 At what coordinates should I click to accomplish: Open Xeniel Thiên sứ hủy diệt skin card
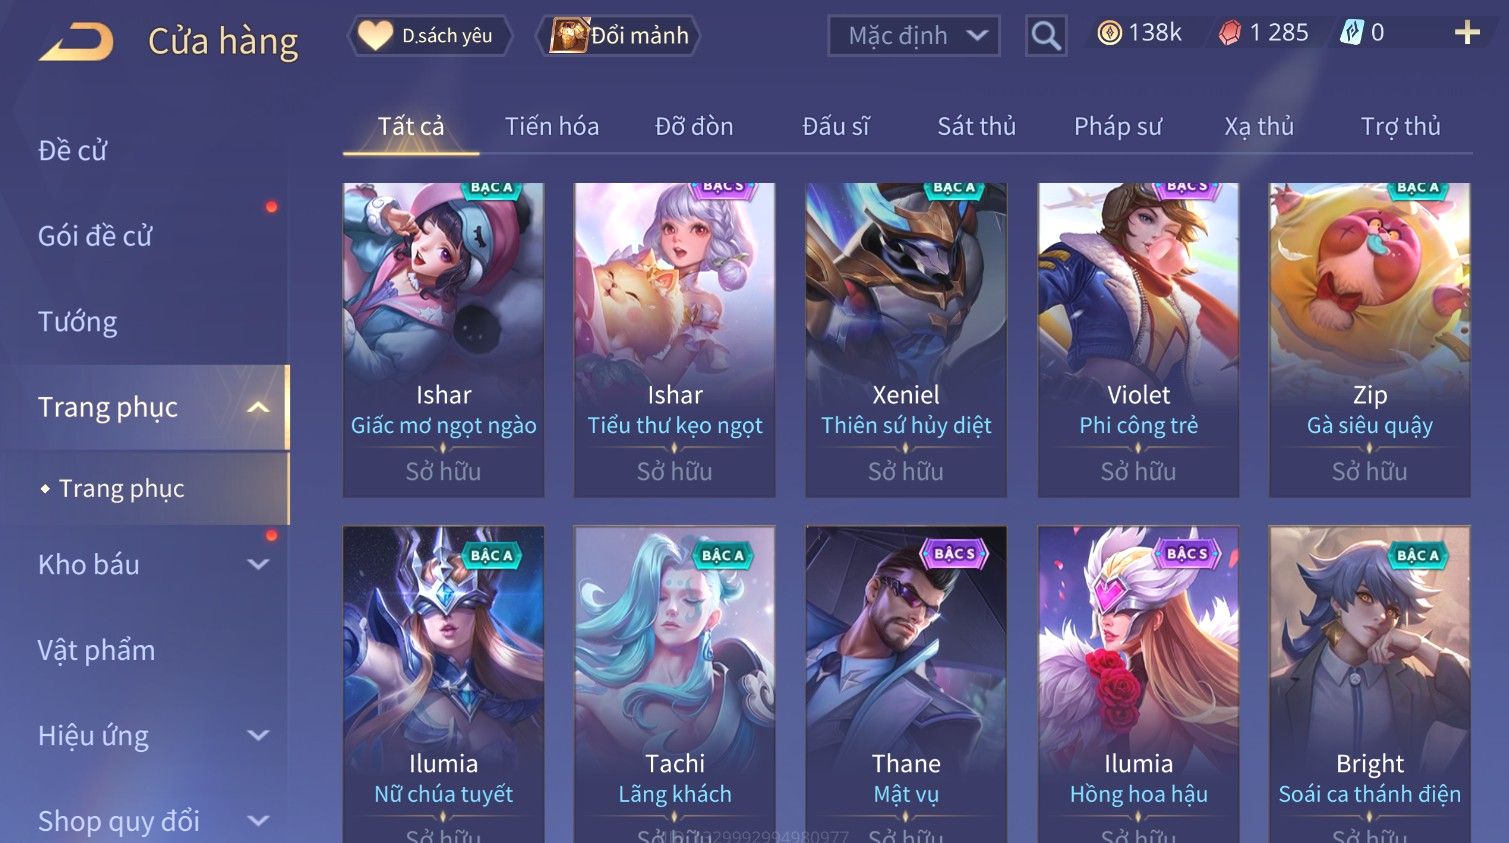906,340
